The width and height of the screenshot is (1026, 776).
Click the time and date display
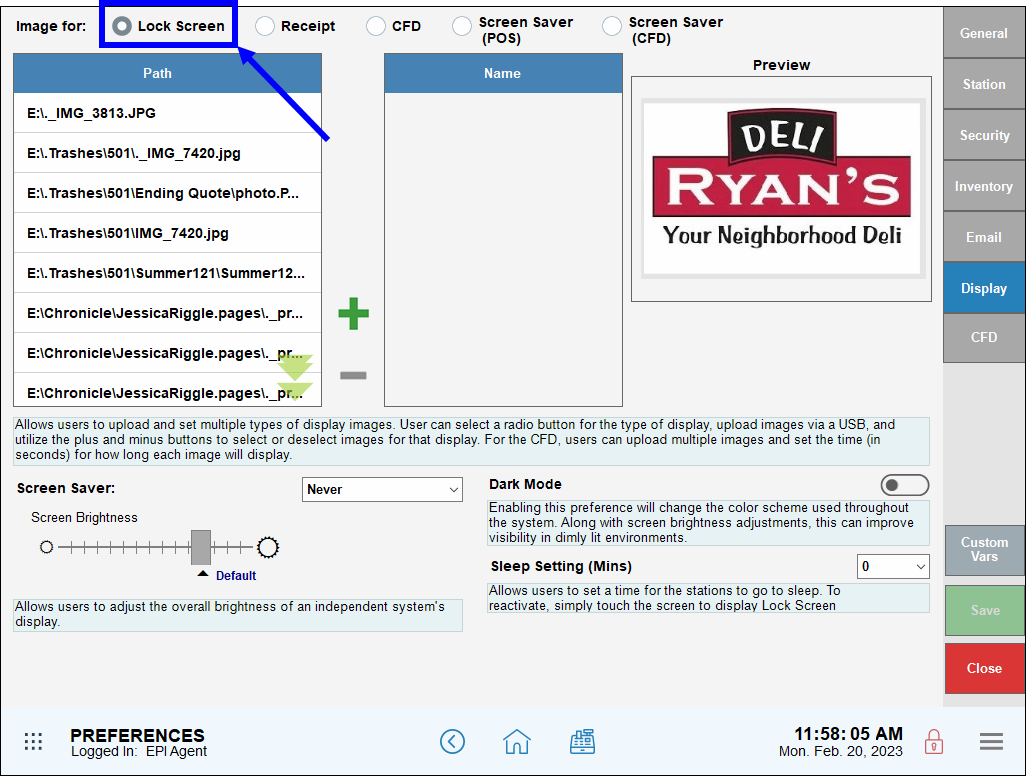coord(841,742)
